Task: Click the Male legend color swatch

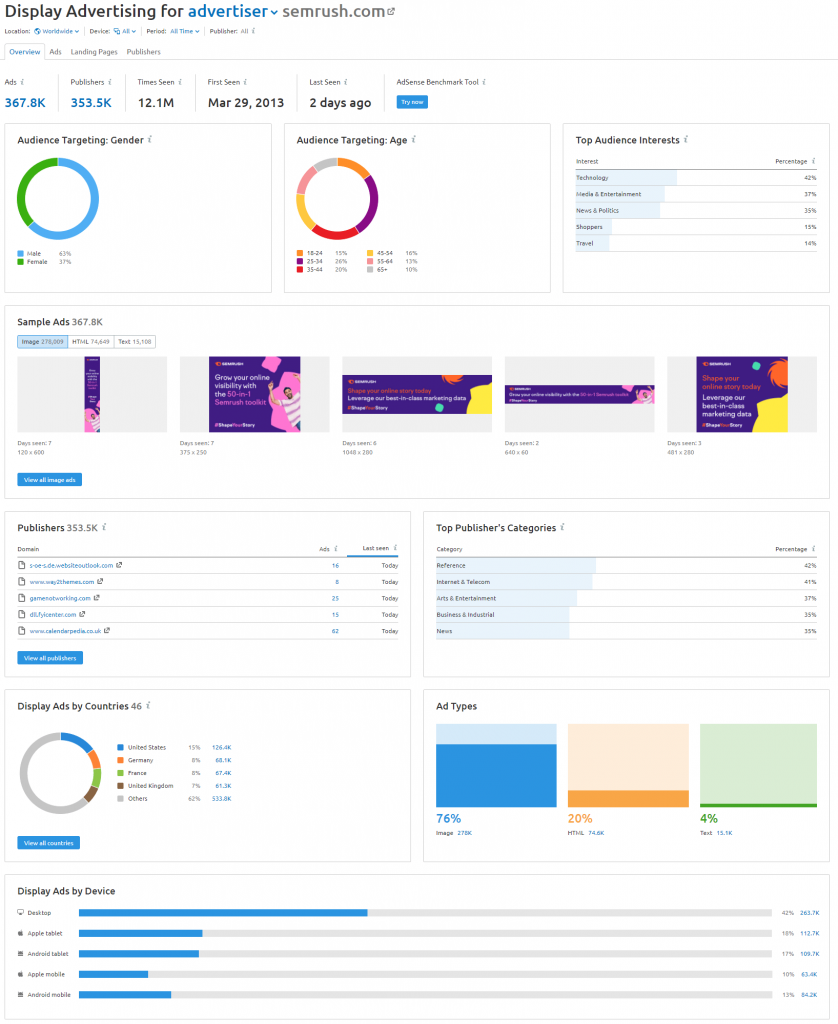Action: [20, 253]
